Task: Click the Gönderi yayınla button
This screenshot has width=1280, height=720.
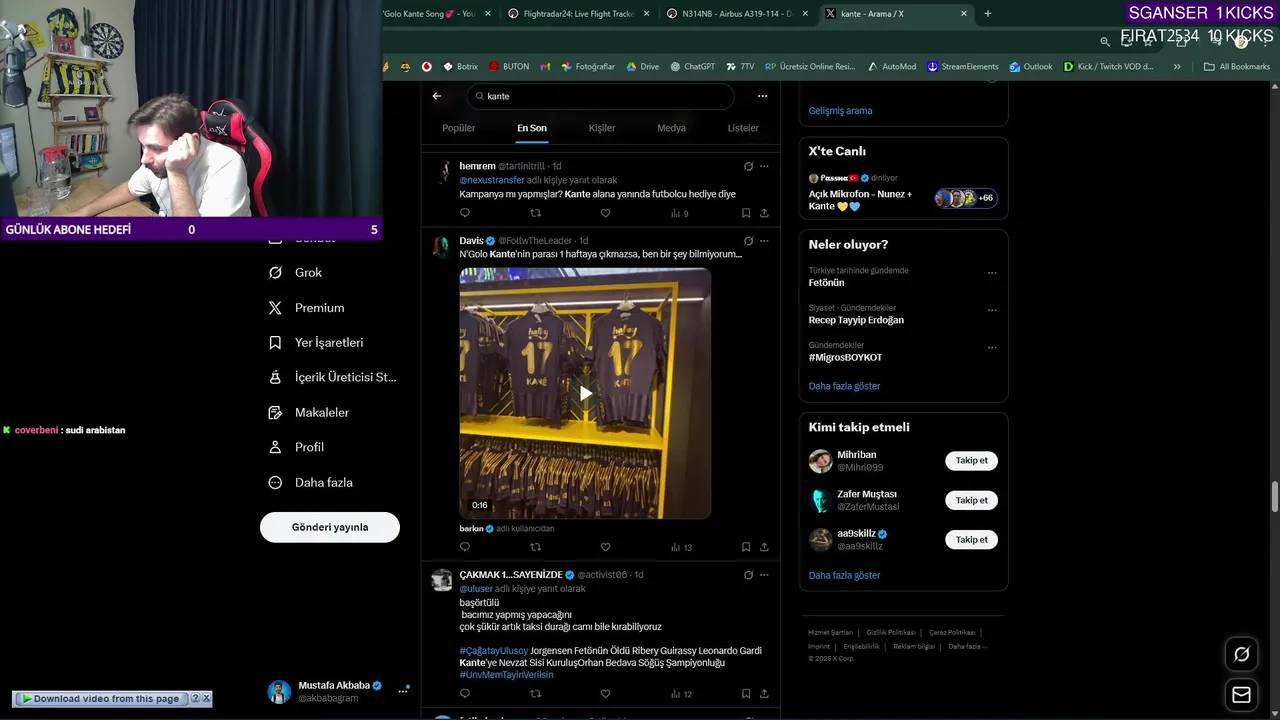Action: coord(330,527)
